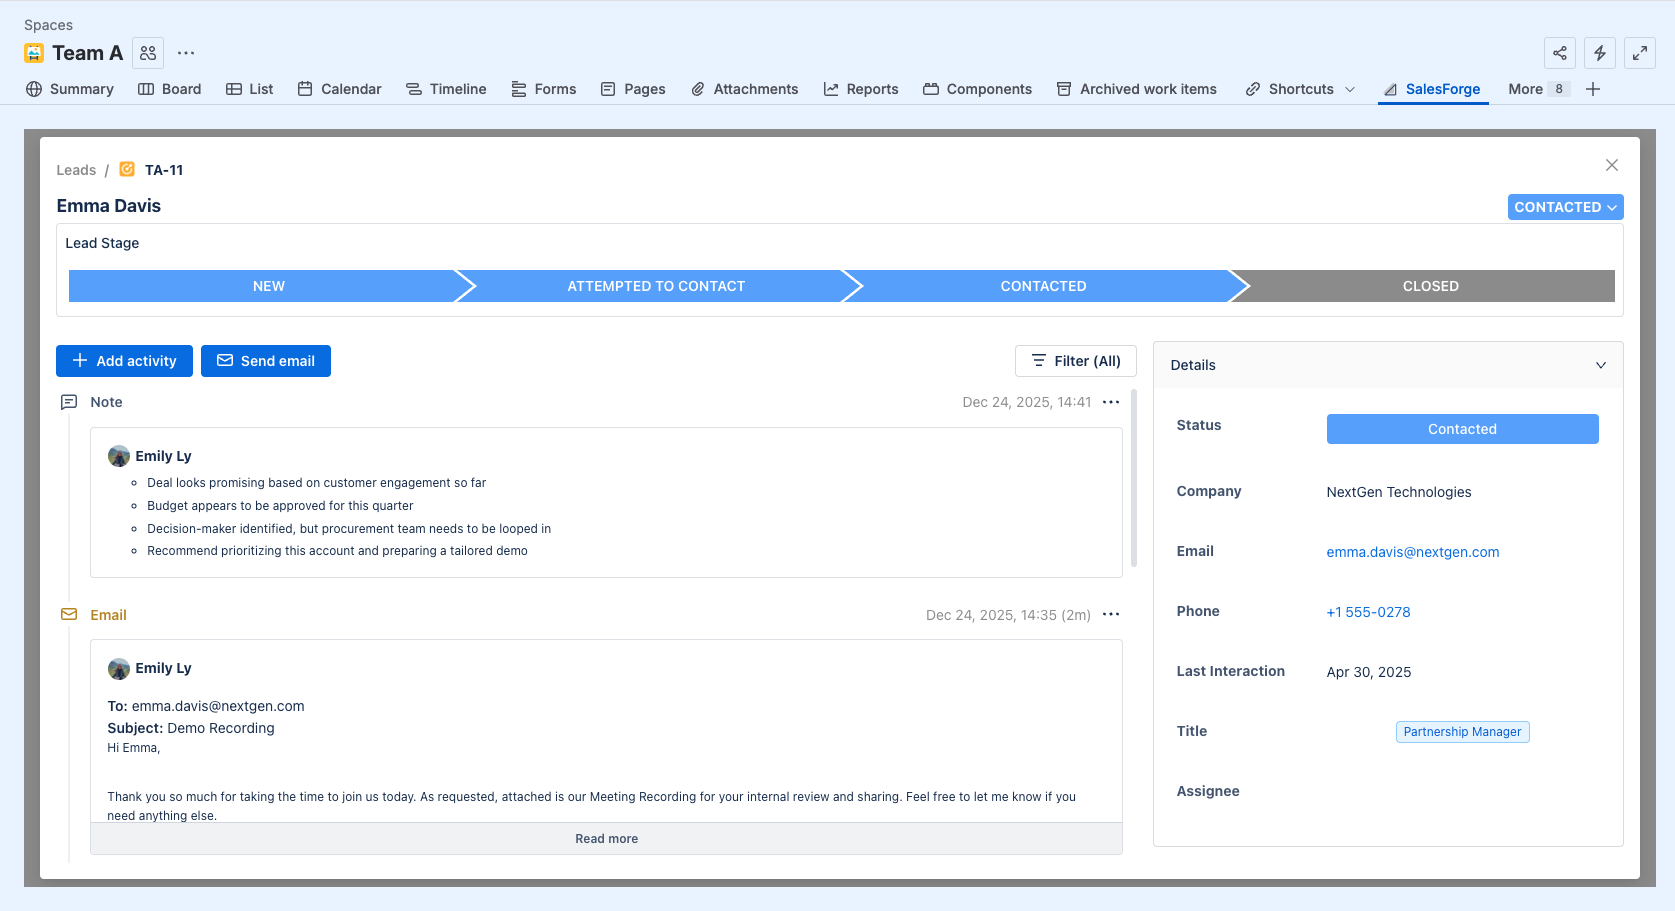The width and height of the screenshot is (1675, 911).
Task: Click the automation lightning bolt icon
Action: point(1600,53)
